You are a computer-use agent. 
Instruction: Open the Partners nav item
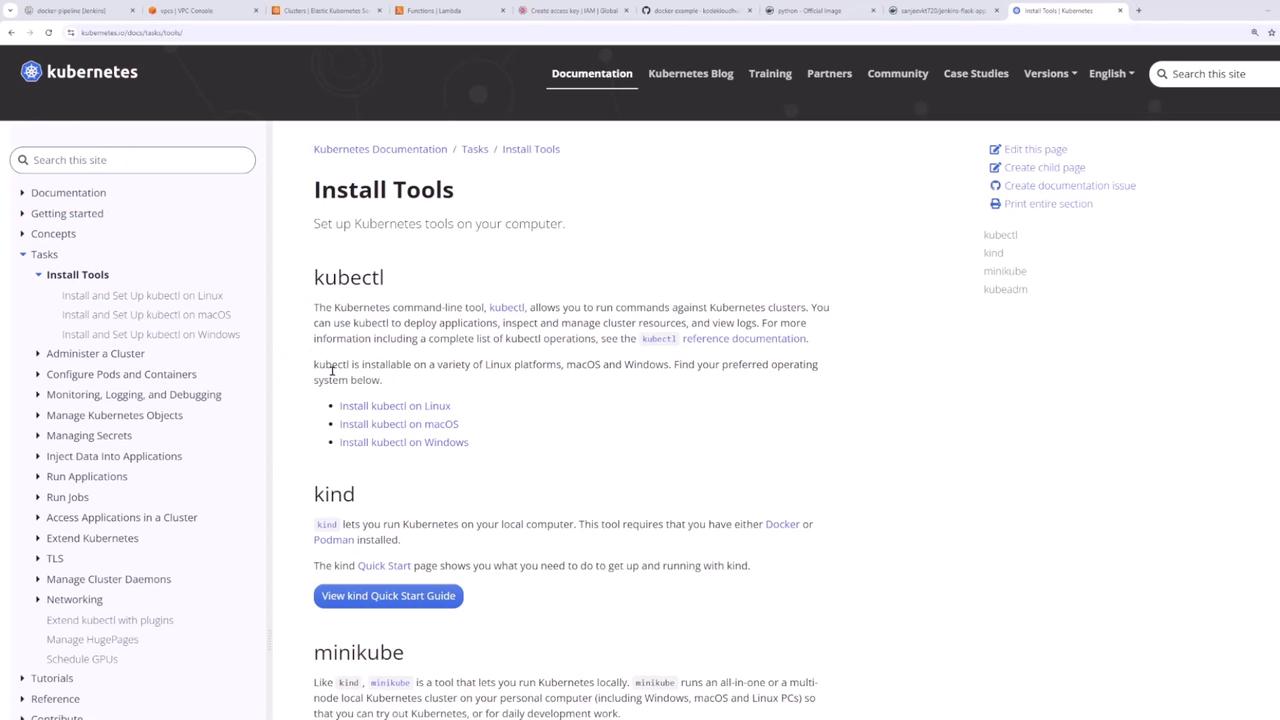(830, 73)
